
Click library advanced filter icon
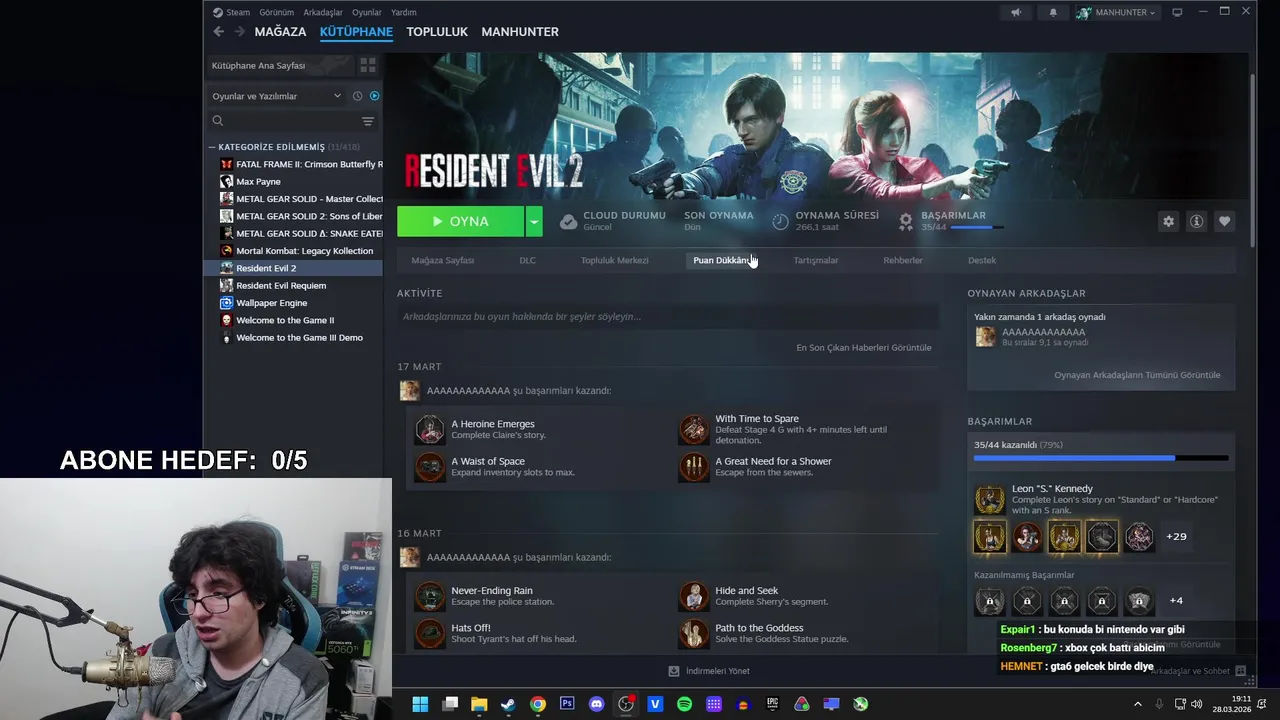pyautogui.click(x=368, y=121)
